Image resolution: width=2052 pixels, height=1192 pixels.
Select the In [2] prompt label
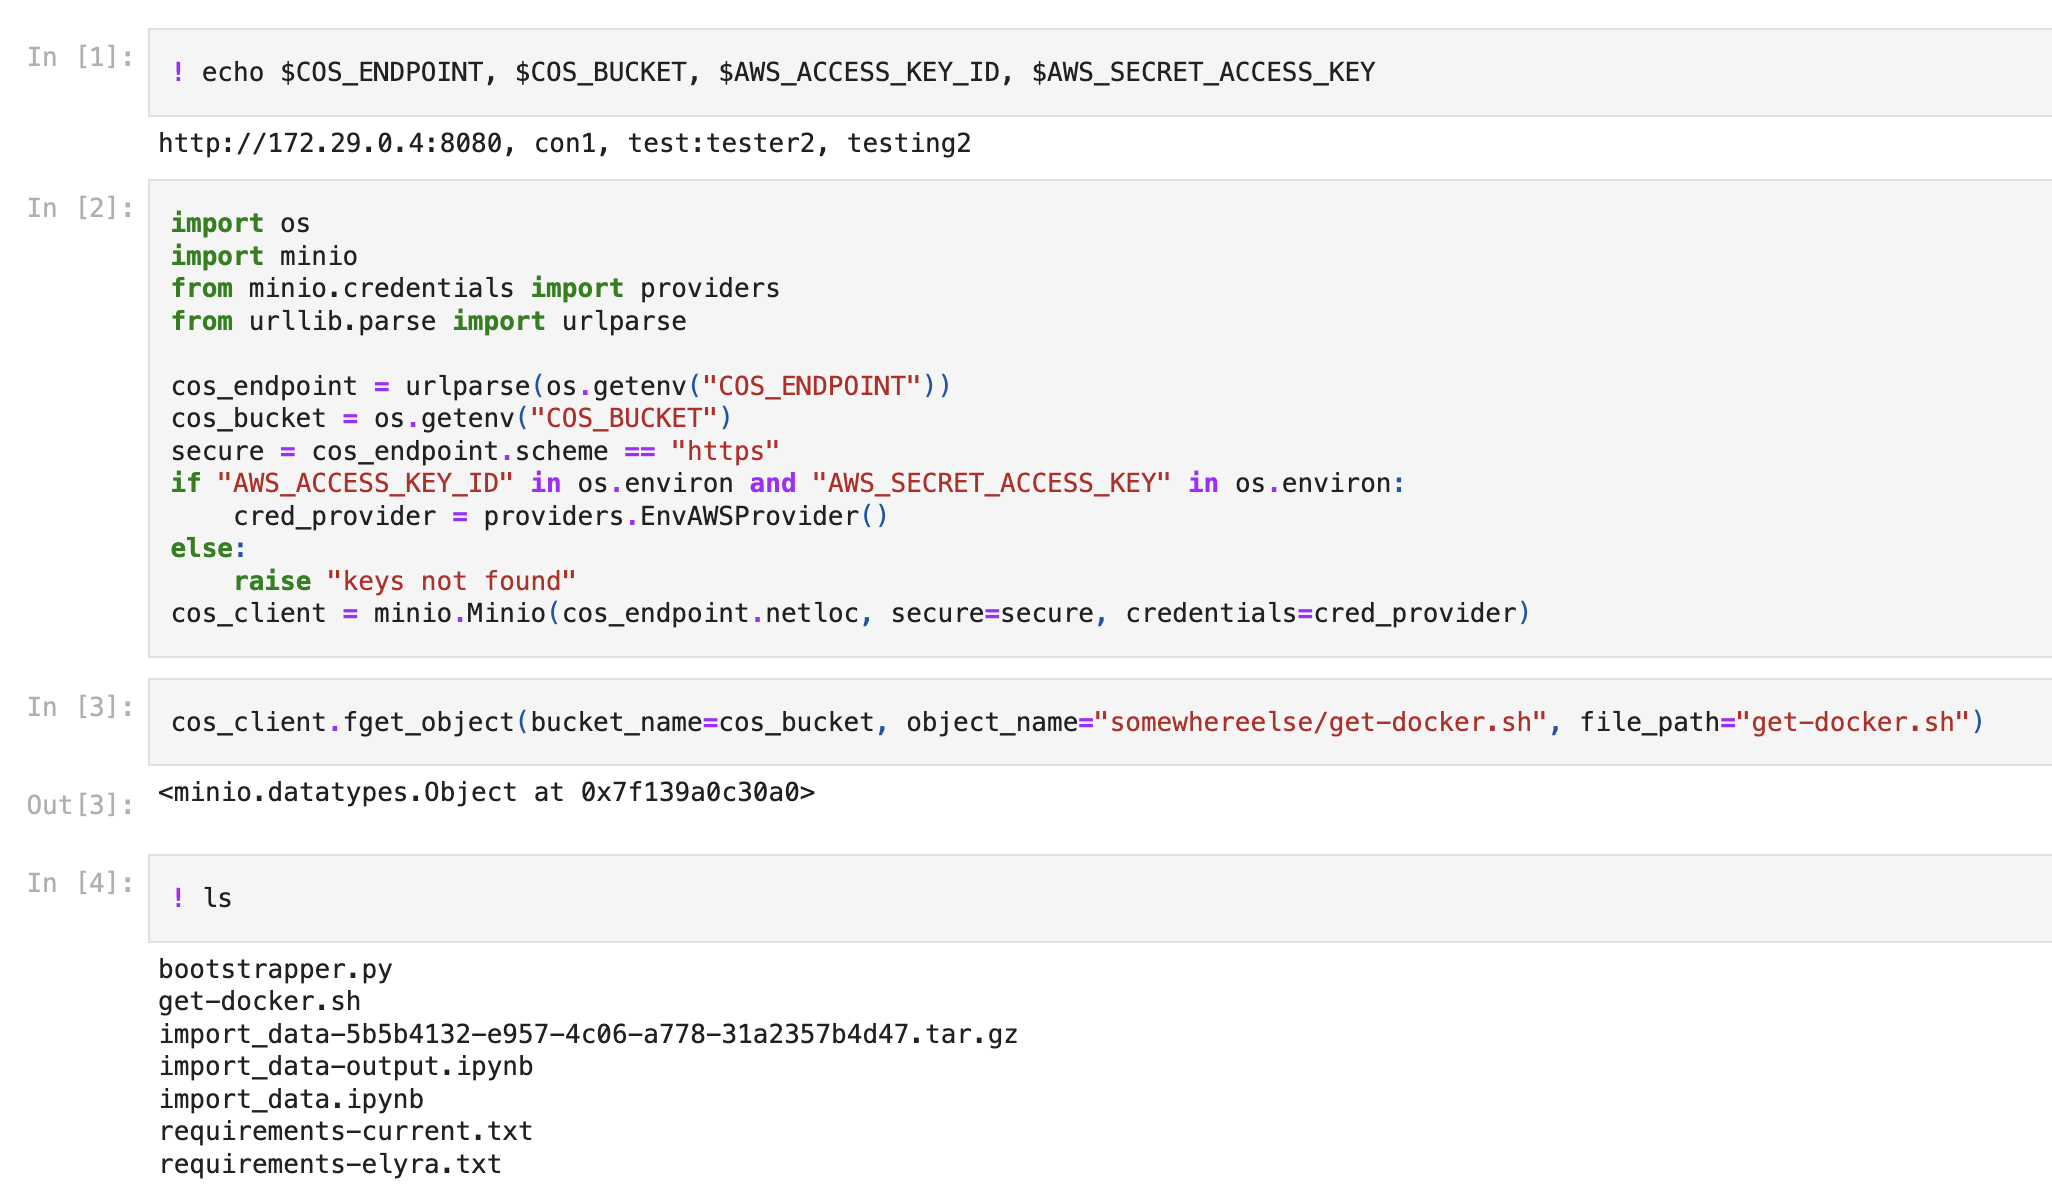coord(80,208)
